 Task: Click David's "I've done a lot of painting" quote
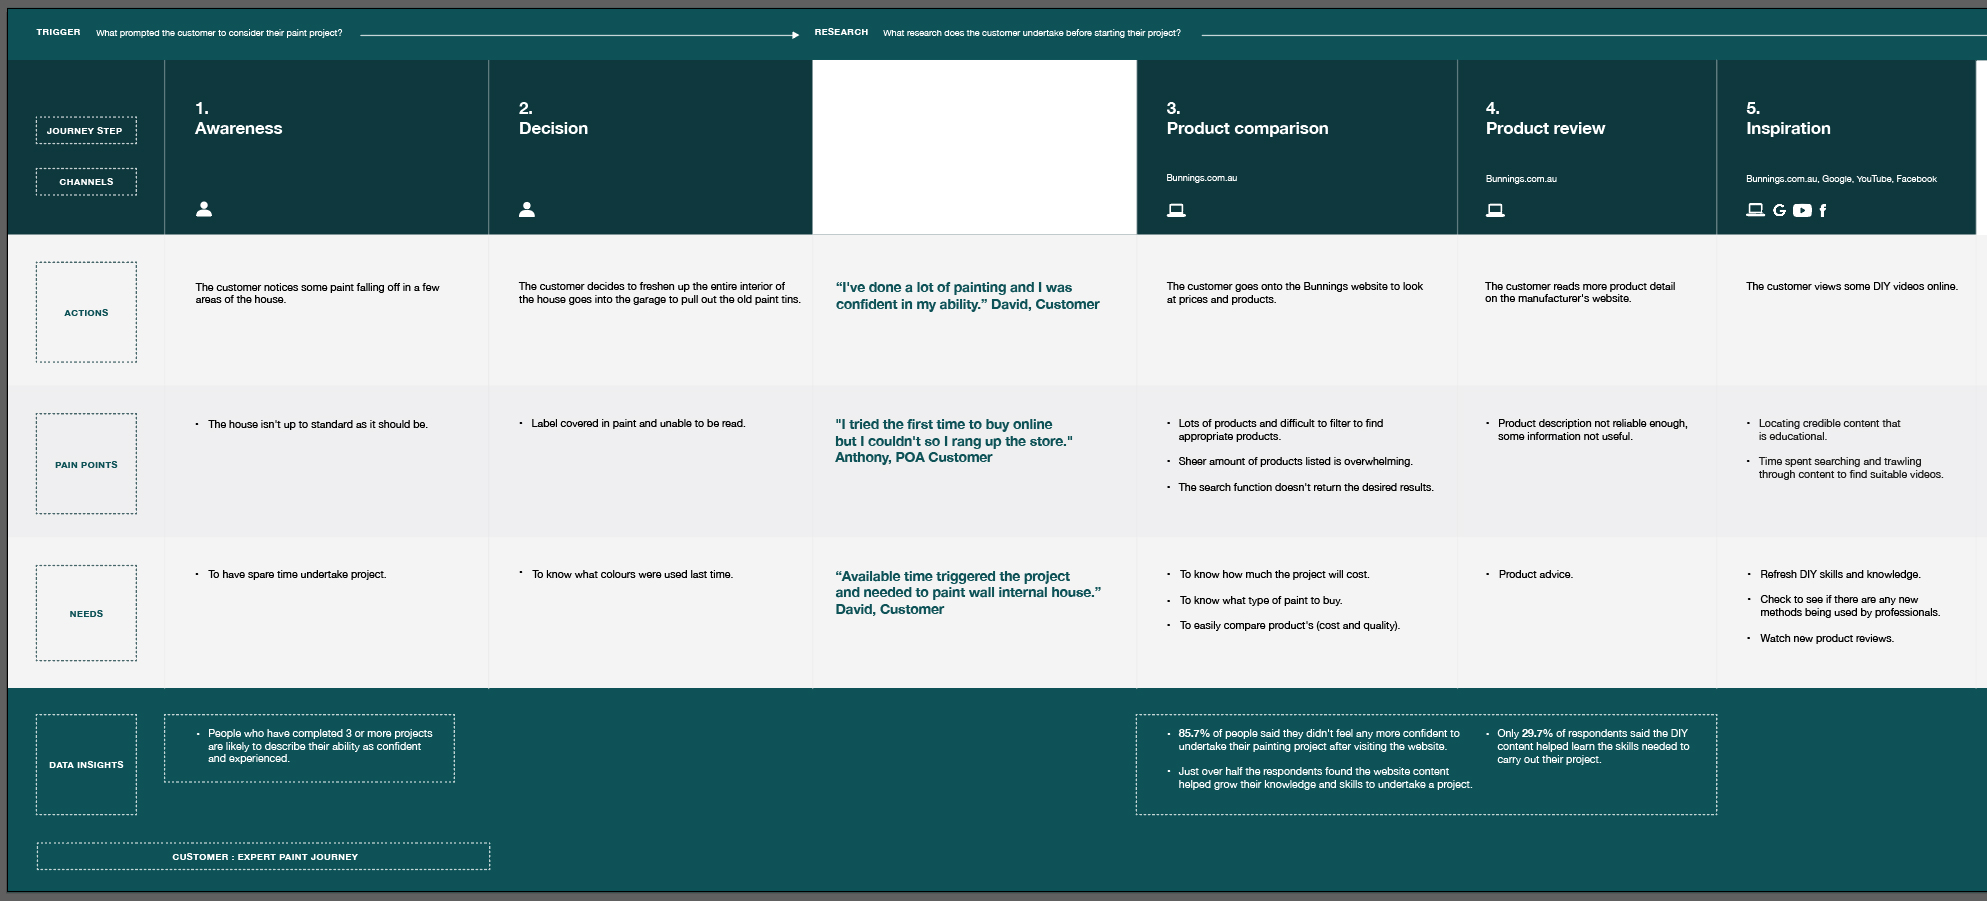[x=967, y=295]
